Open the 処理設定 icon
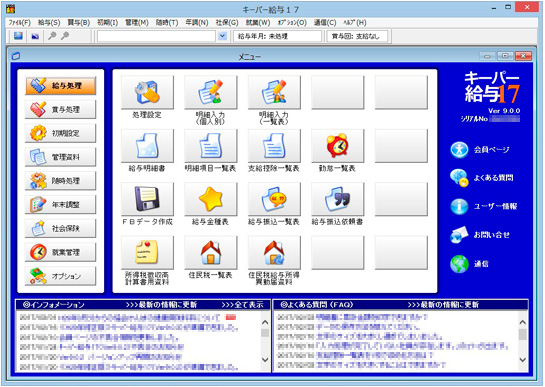 pos(147,92)
